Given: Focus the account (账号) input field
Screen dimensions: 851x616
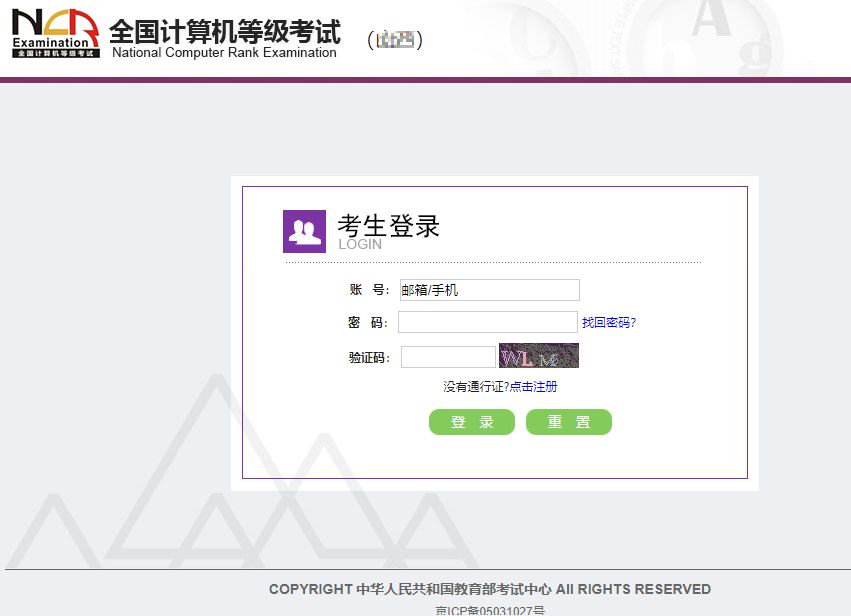Looking at the screenshot, I should pyautogui.click(x=490, y=290).
